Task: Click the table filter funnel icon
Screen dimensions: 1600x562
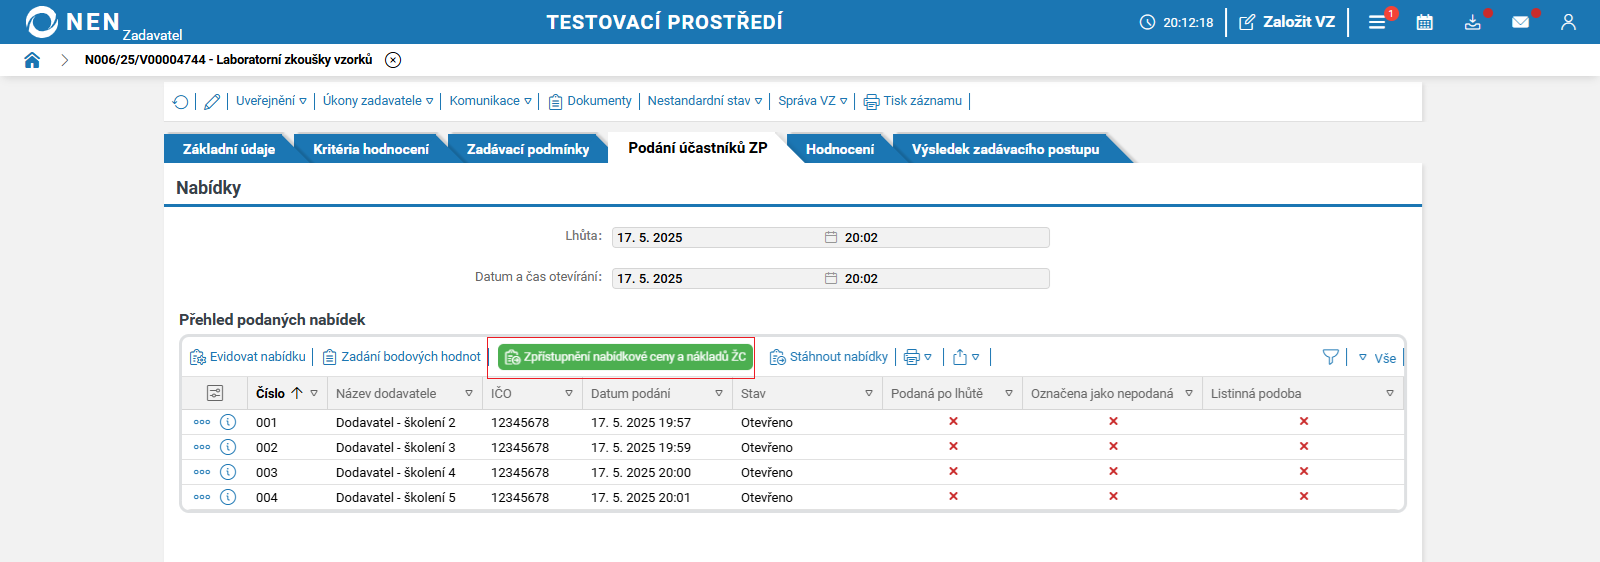Action: pos(1331,357)
